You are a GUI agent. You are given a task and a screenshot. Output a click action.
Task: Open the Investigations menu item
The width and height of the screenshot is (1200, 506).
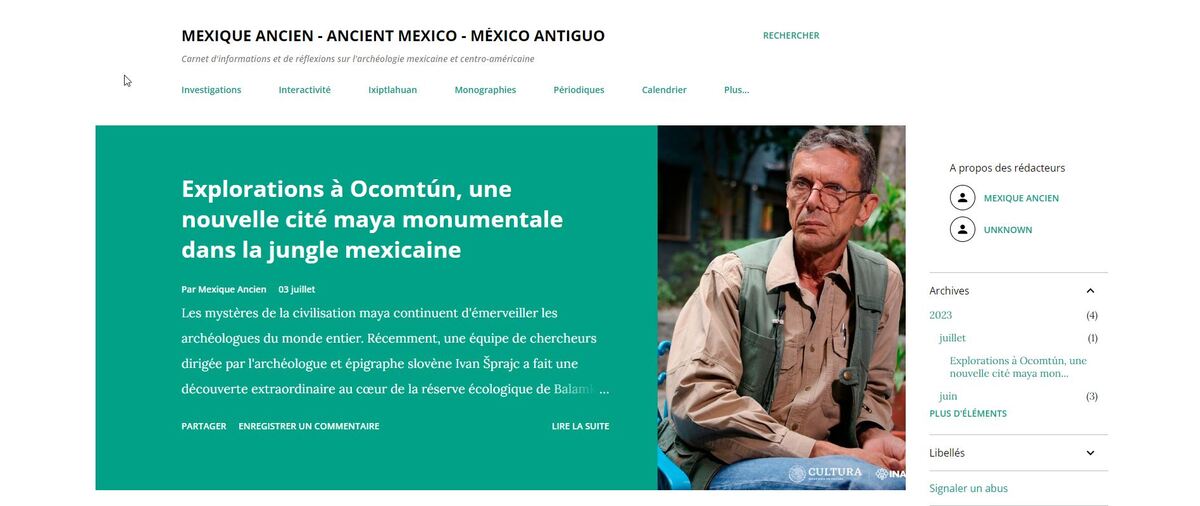click(x=211, y=90)
